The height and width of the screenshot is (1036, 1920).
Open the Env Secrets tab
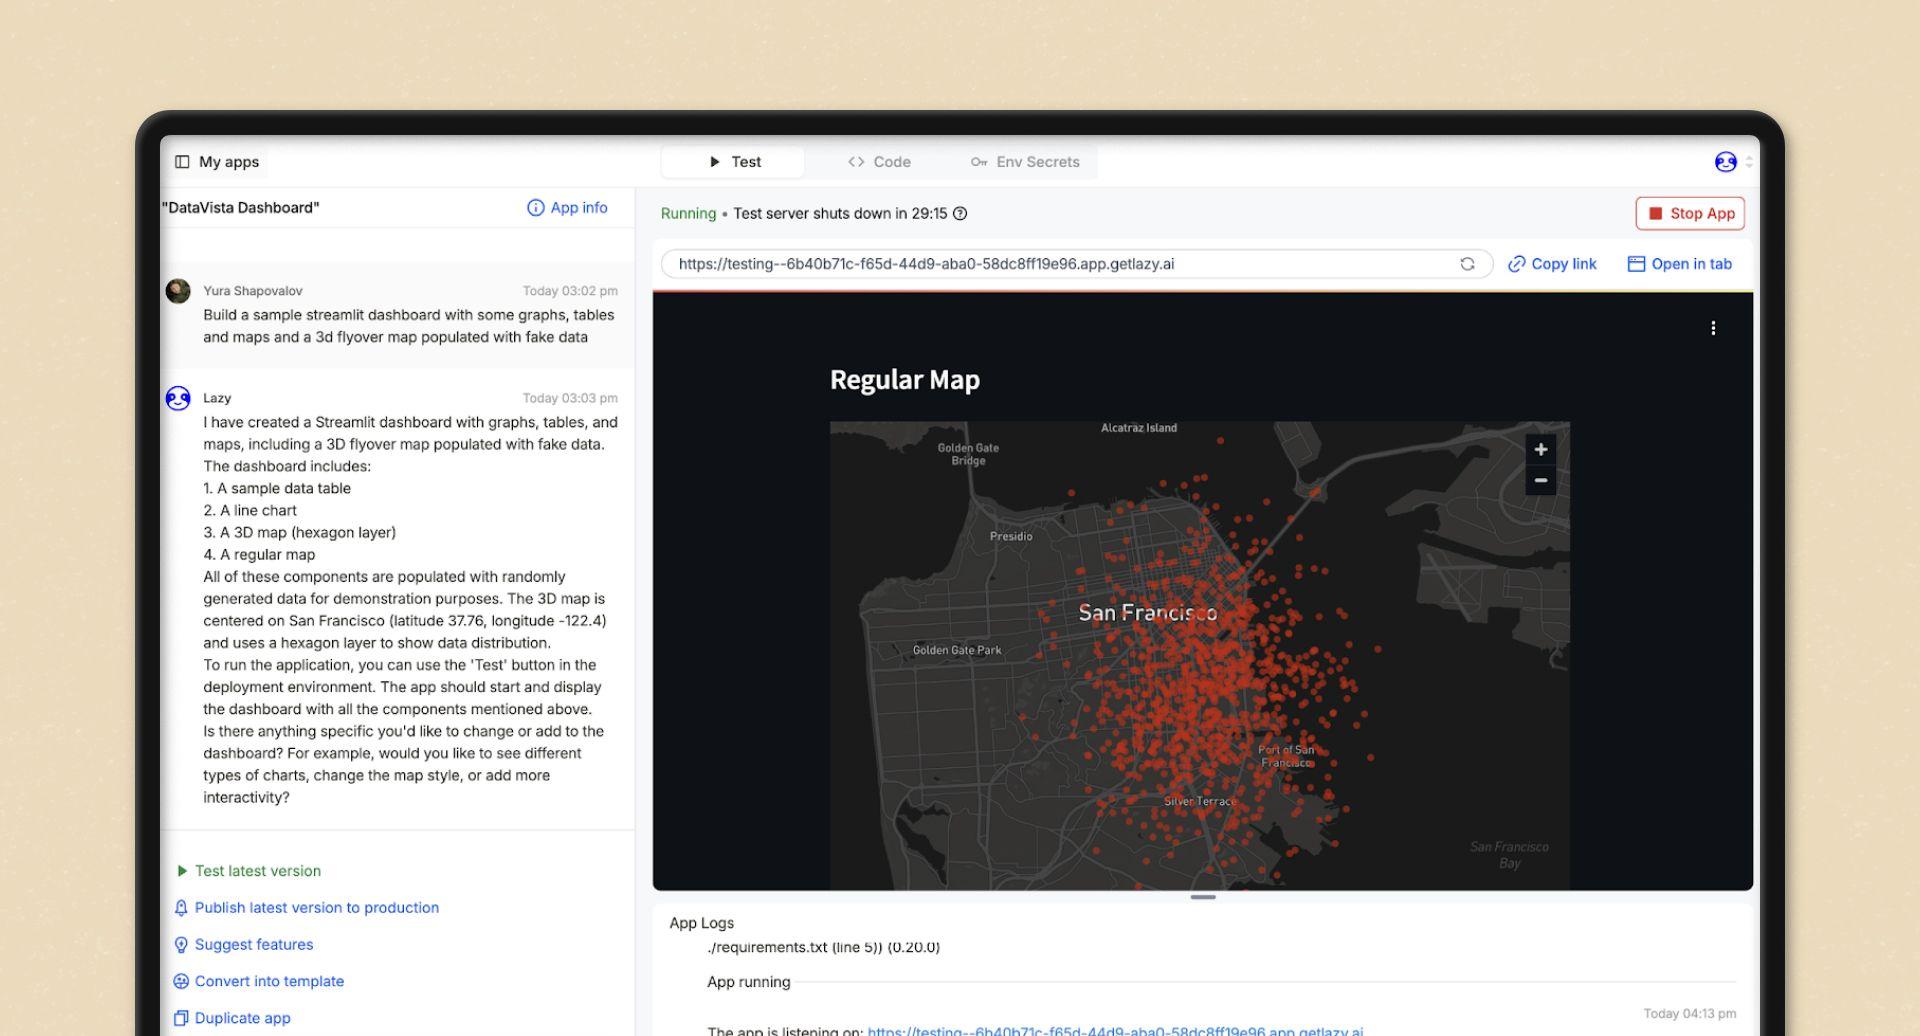[x=1025, y=162]
